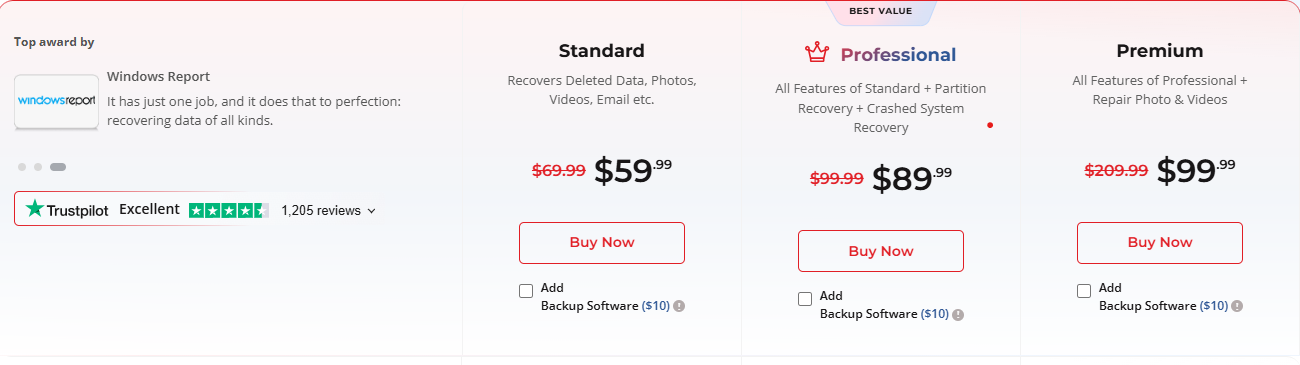Select the first carousel dot

tap(22, 166)
